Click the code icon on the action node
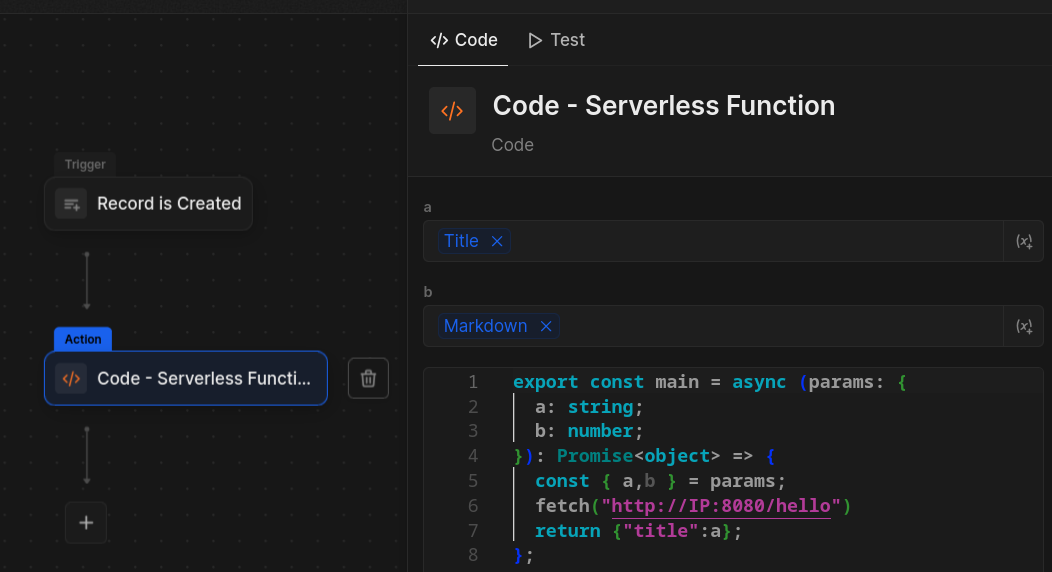 click(71, 379)
